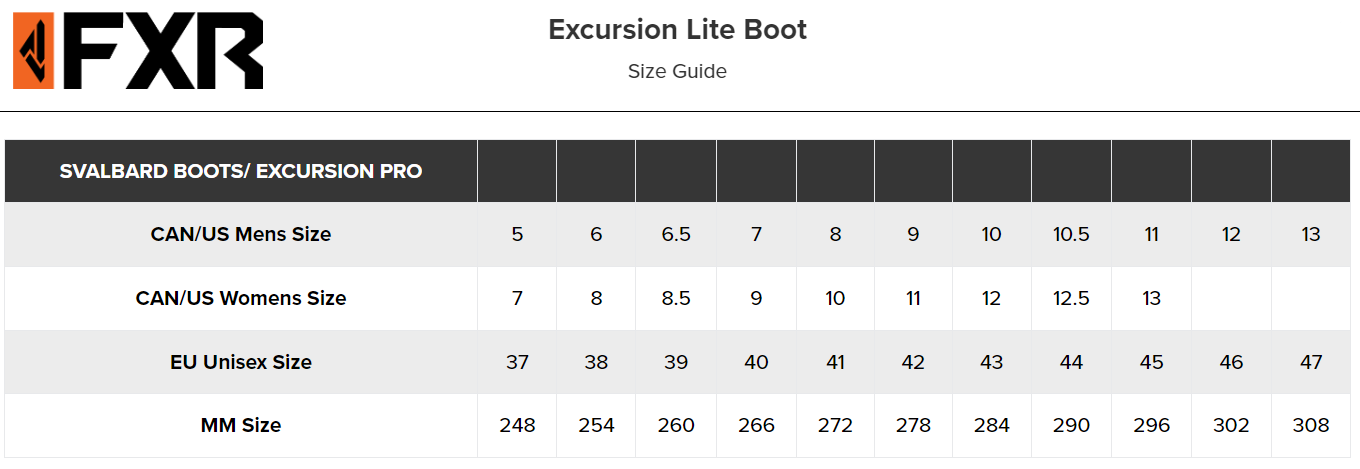This screenshot has width=1360, height=469.
Task: Select womens size 8.5 cell
Action: [x=676, y=298]
